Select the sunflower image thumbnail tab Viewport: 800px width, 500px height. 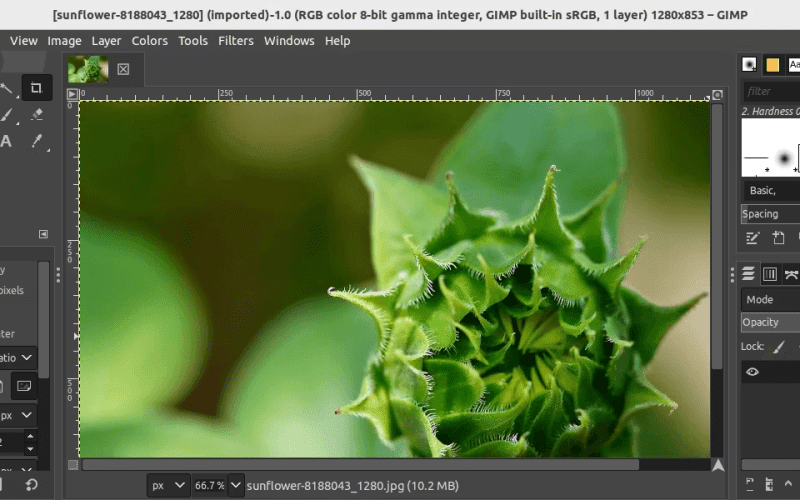88,69
